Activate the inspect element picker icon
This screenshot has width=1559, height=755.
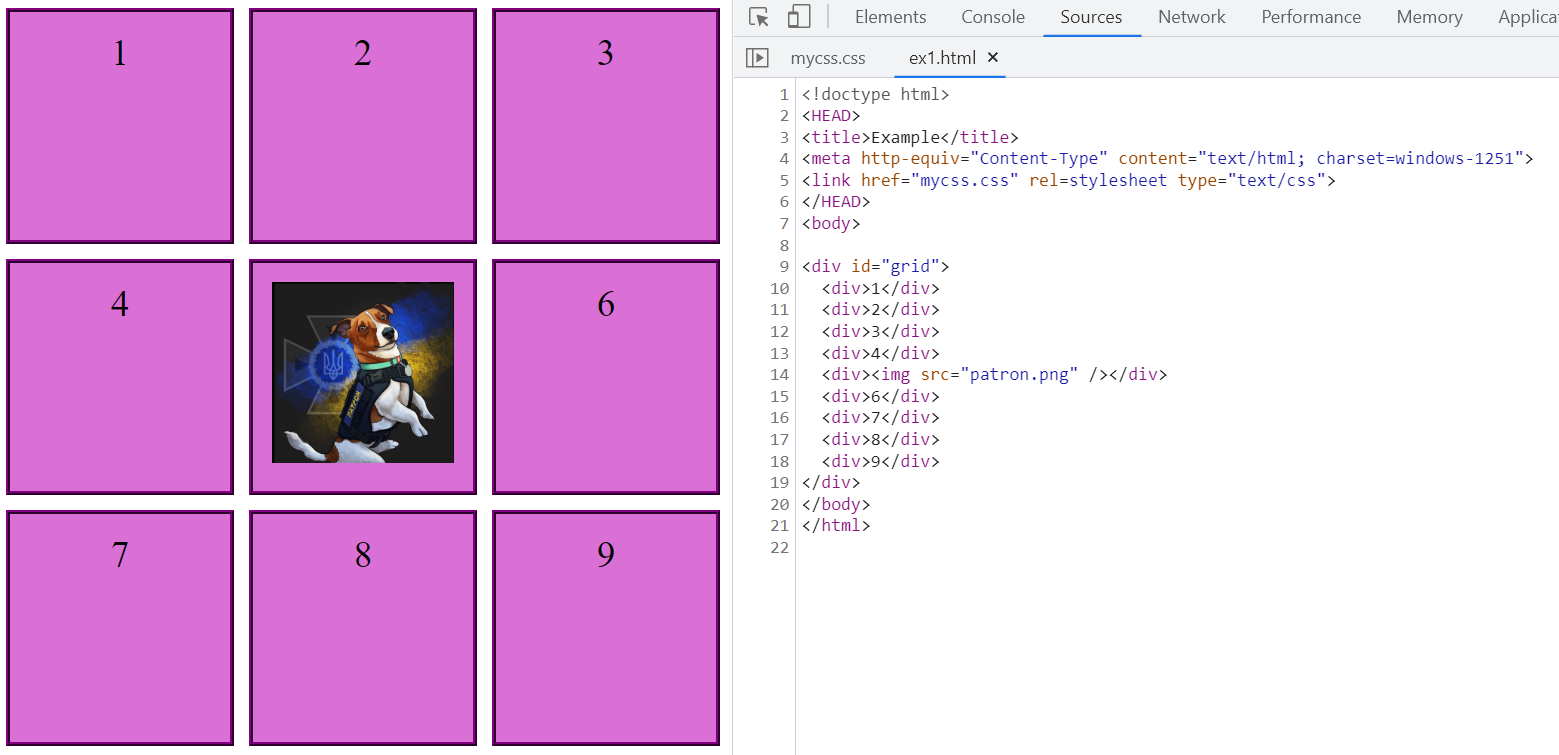[x=759, y=17]
